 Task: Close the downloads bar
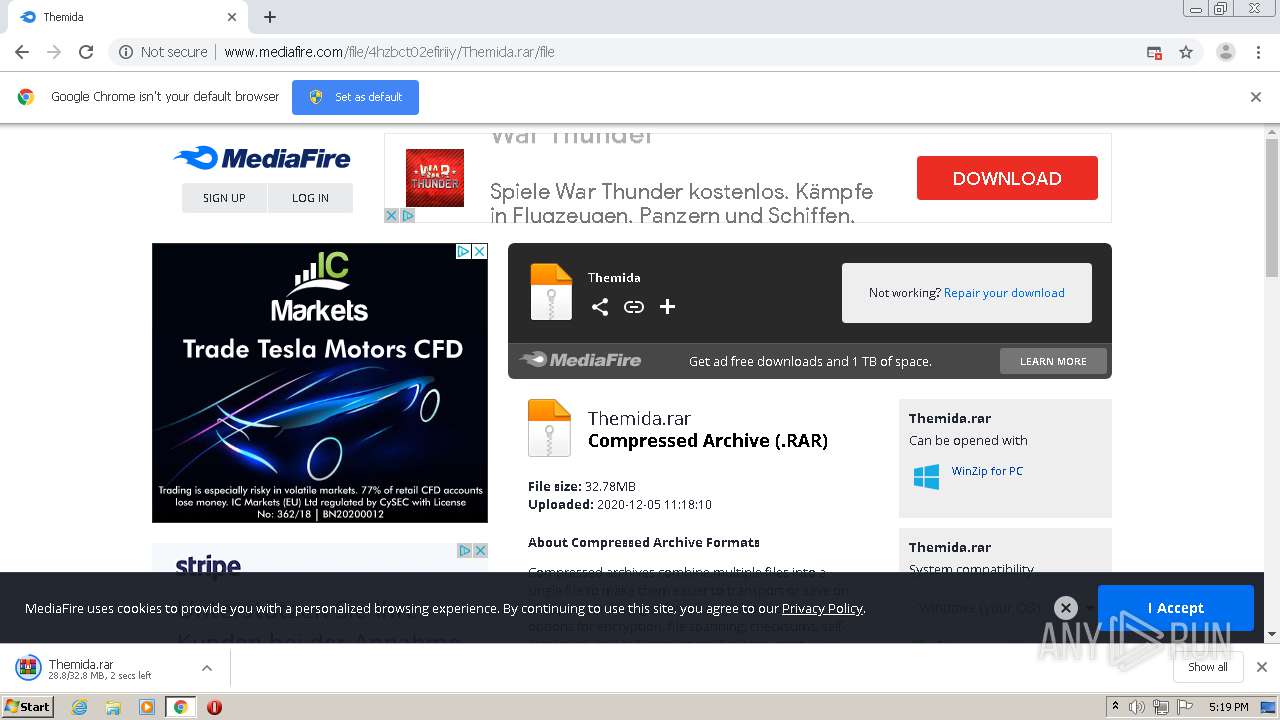(1261, 667)
